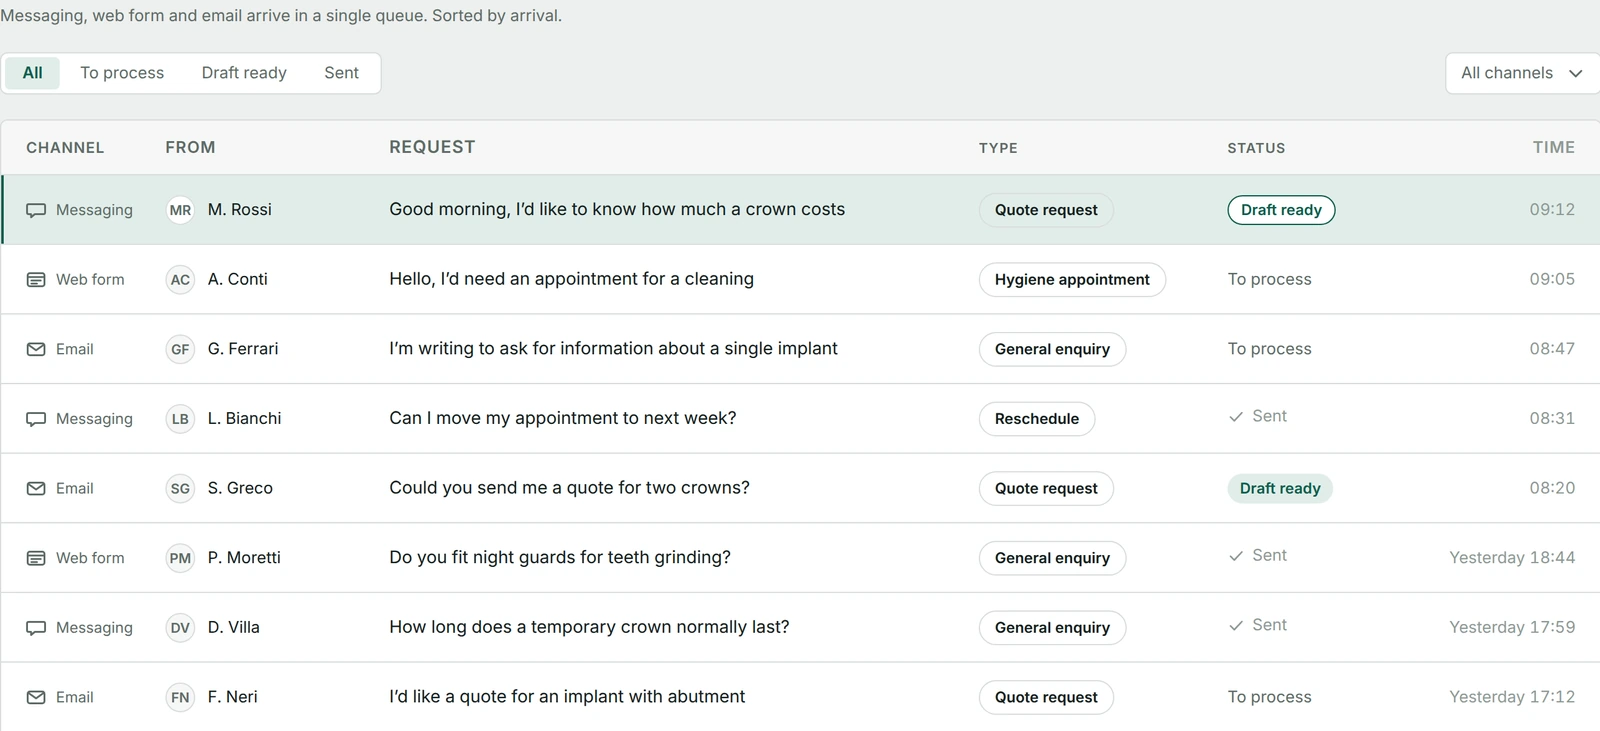Click the MR avatar badge

[180, 210]
